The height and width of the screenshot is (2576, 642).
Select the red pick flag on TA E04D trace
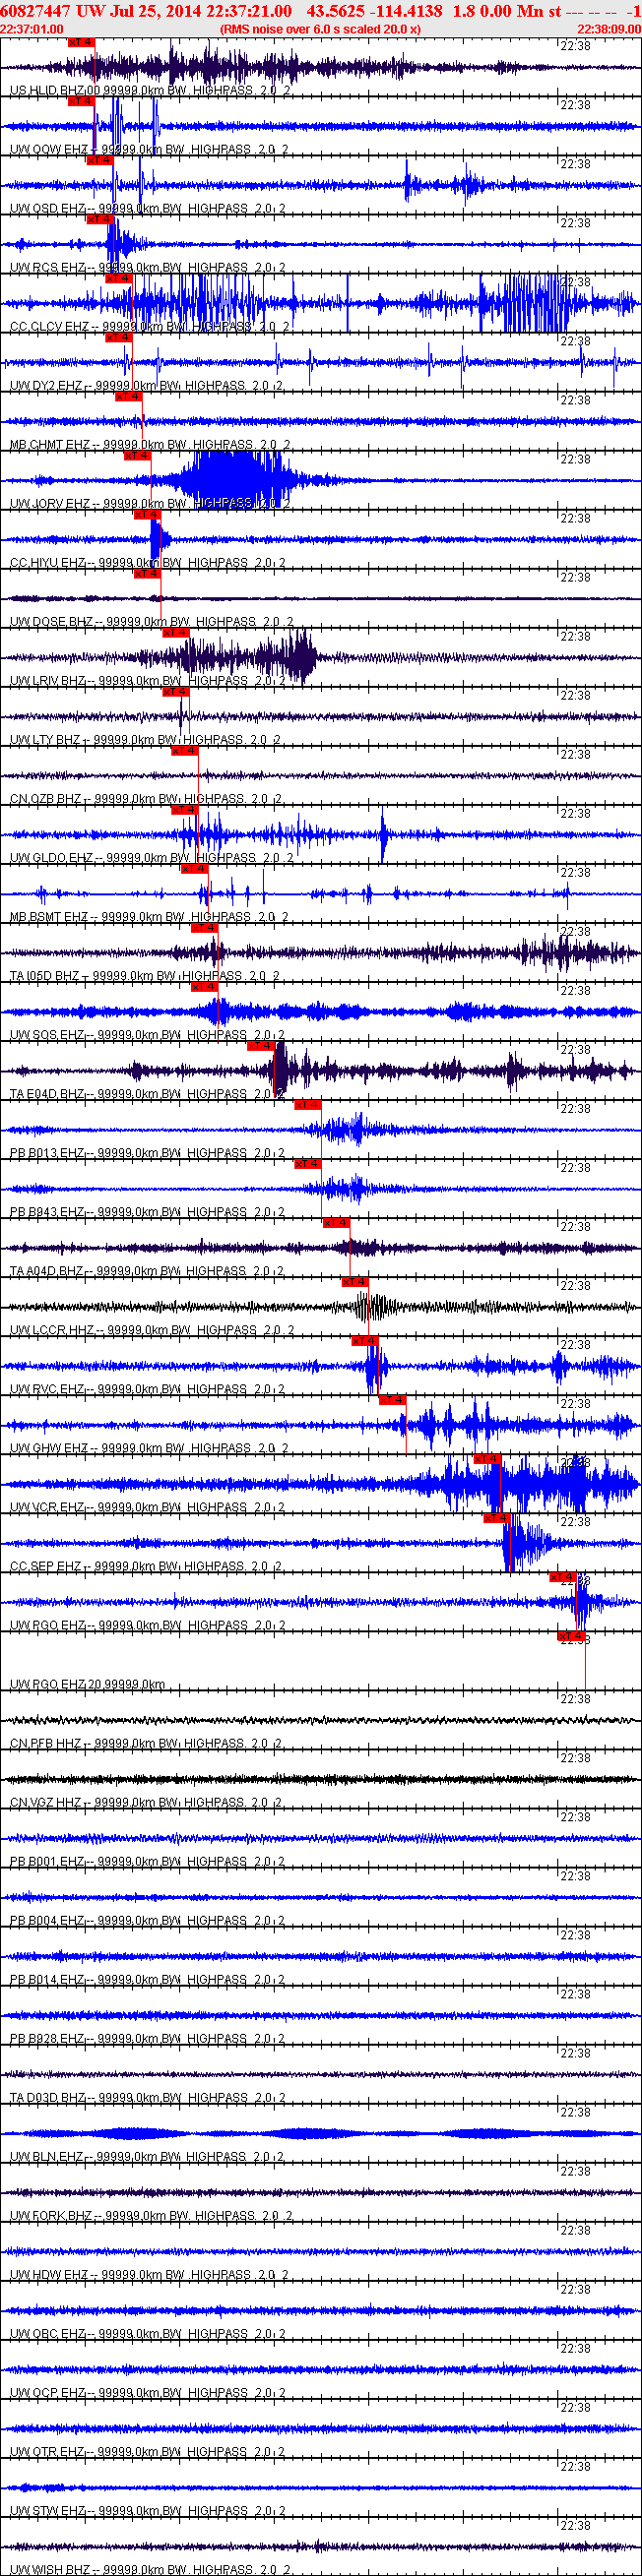pos(260,1045)
